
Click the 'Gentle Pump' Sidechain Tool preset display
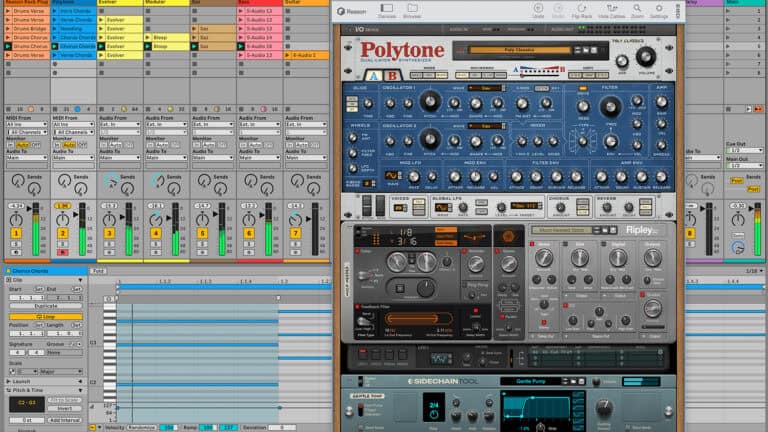(530, 381)
